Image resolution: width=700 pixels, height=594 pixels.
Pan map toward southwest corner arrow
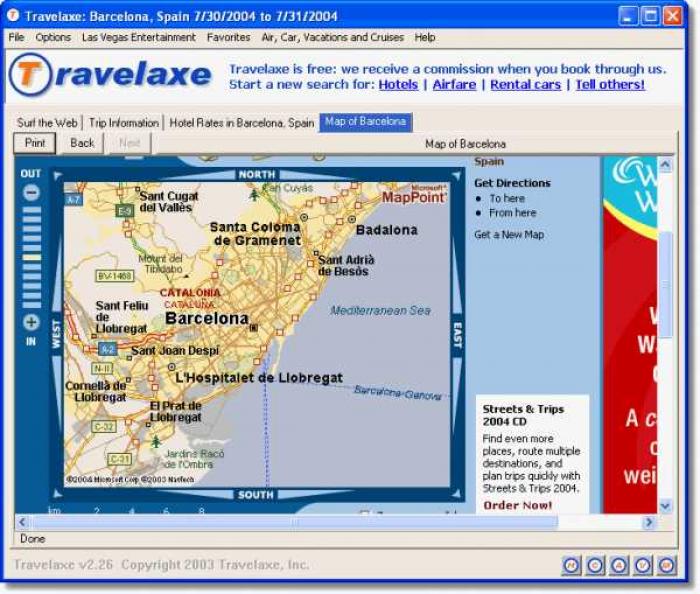[x=58, y=494]
